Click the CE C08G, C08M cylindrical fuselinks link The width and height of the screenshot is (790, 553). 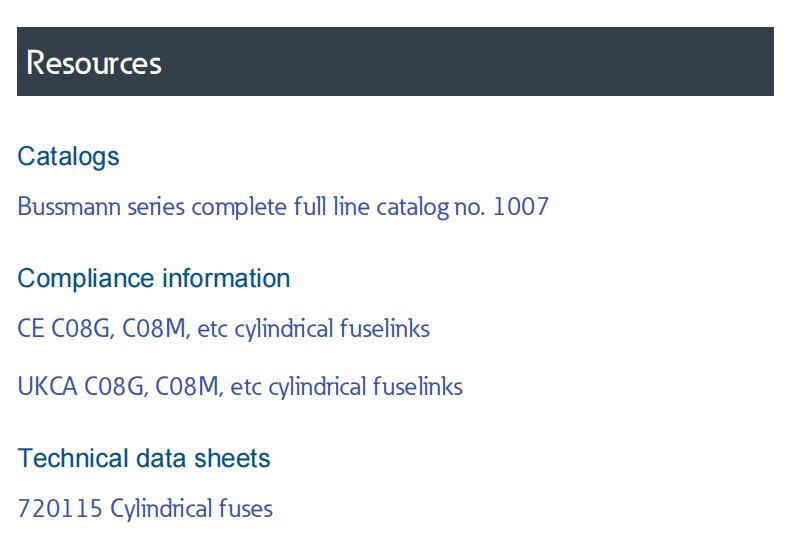pyautogui.click(x=223, y=329)
